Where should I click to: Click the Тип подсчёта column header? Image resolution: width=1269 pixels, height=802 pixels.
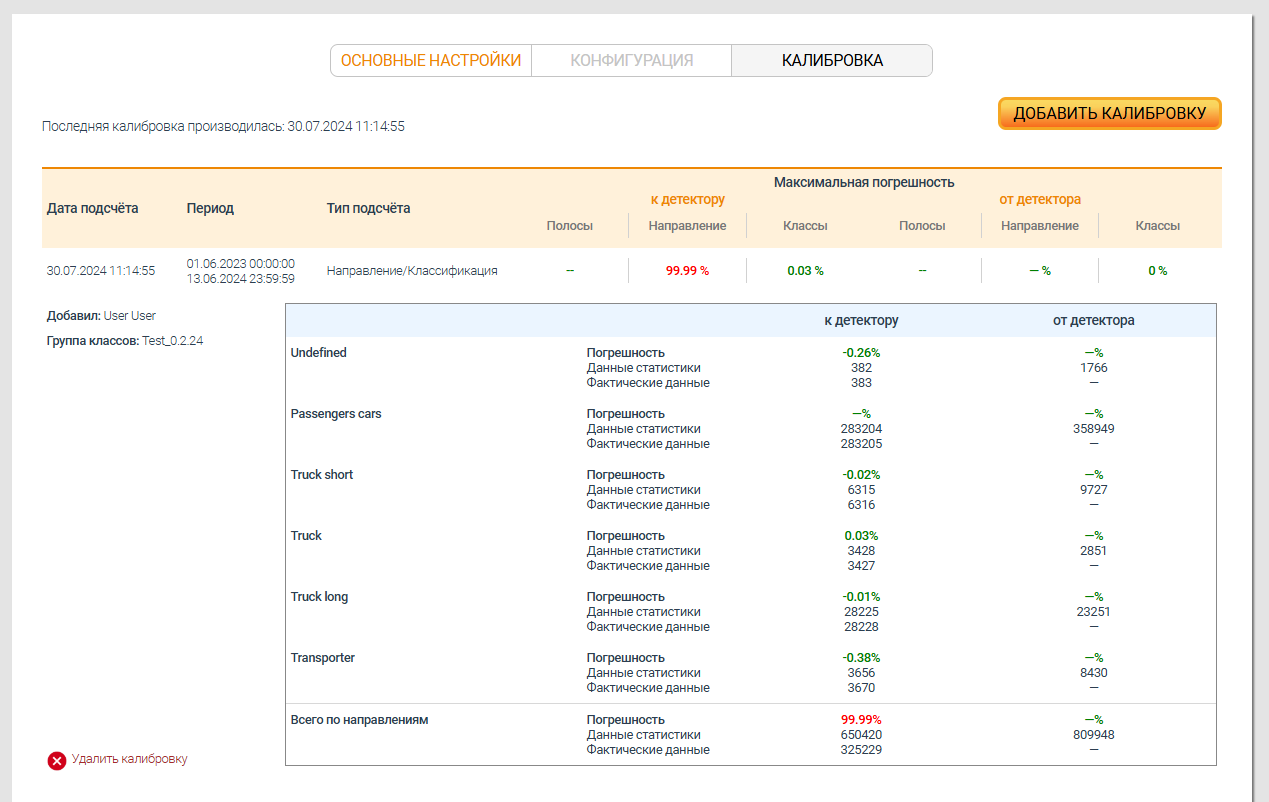pyautogui.click(x=368, y=208)
